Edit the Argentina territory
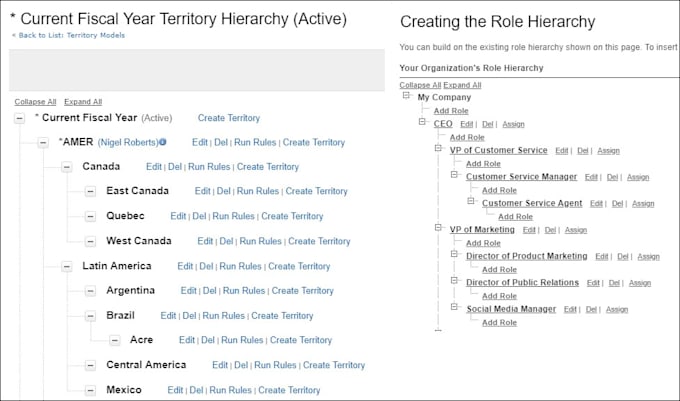Image resolution: width=680 pixels, height=401 pixels. (188, 290)
